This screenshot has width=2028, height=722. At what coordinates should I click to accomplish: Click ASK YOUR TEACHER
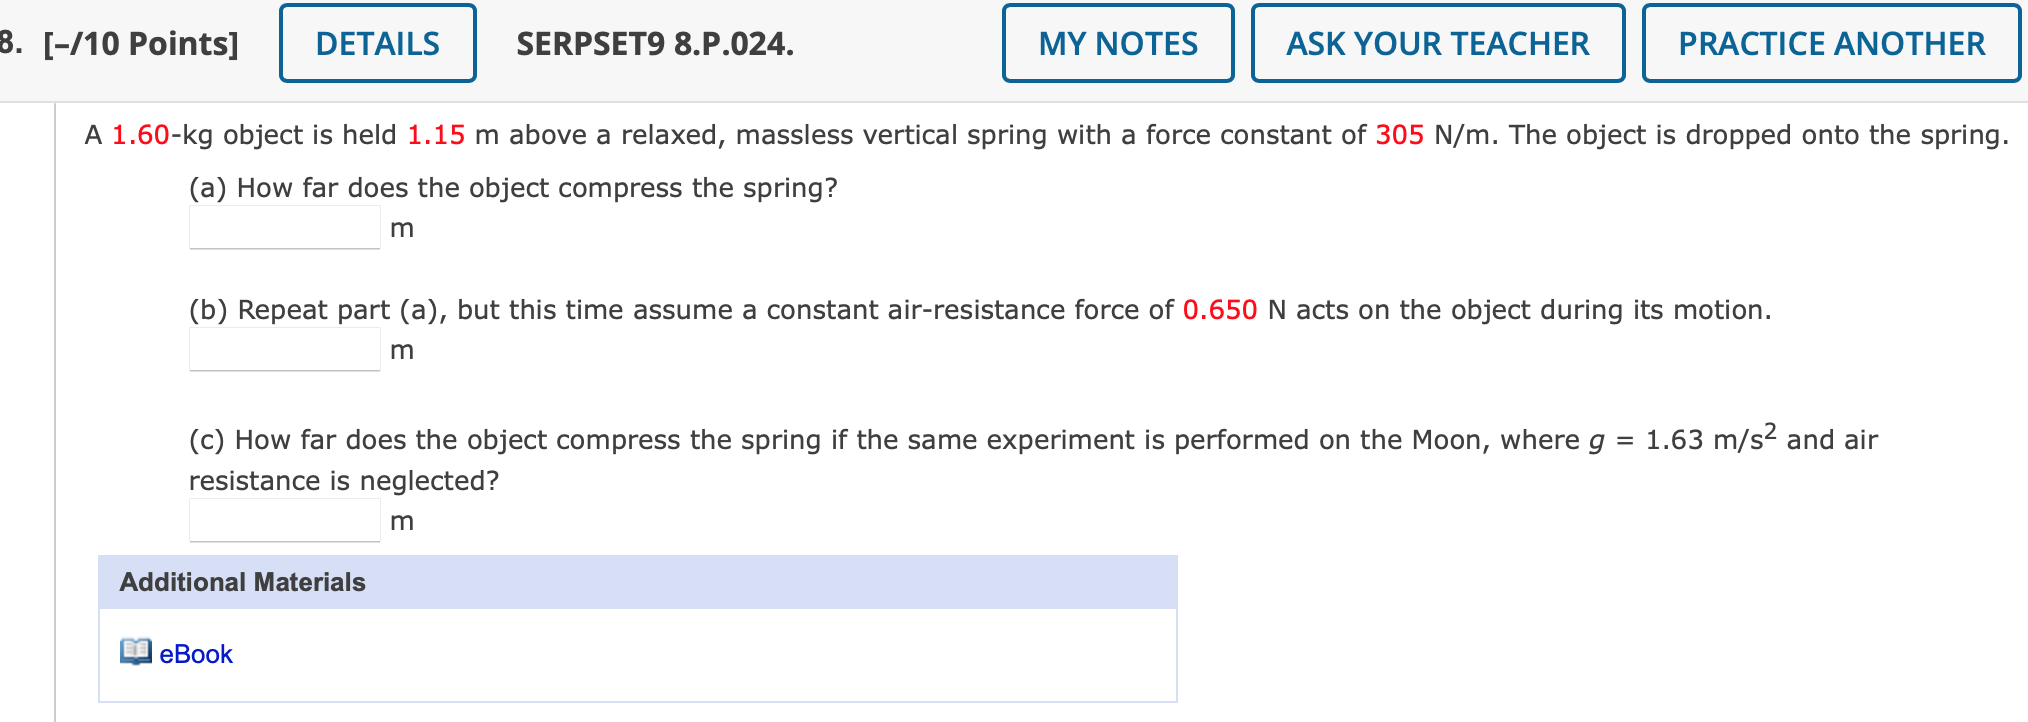pyautogui.click(x=1436, y=42)
